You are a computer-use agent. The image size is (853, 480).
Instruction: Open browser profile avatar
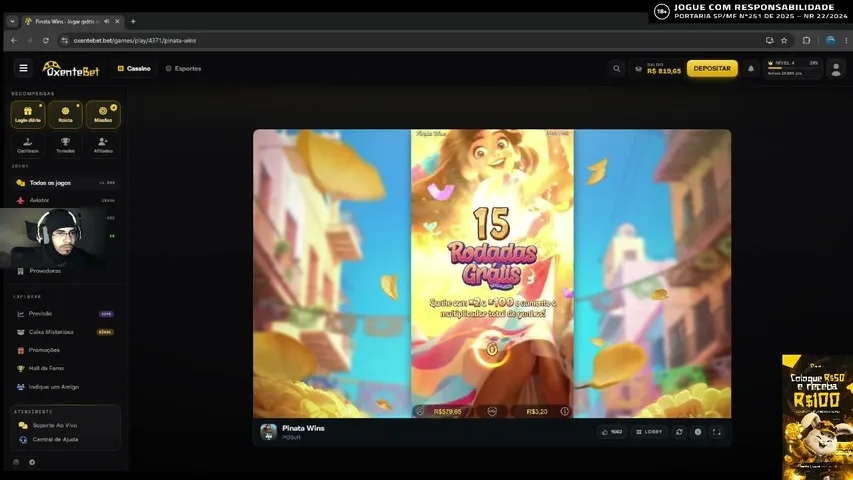coord(830,40)
